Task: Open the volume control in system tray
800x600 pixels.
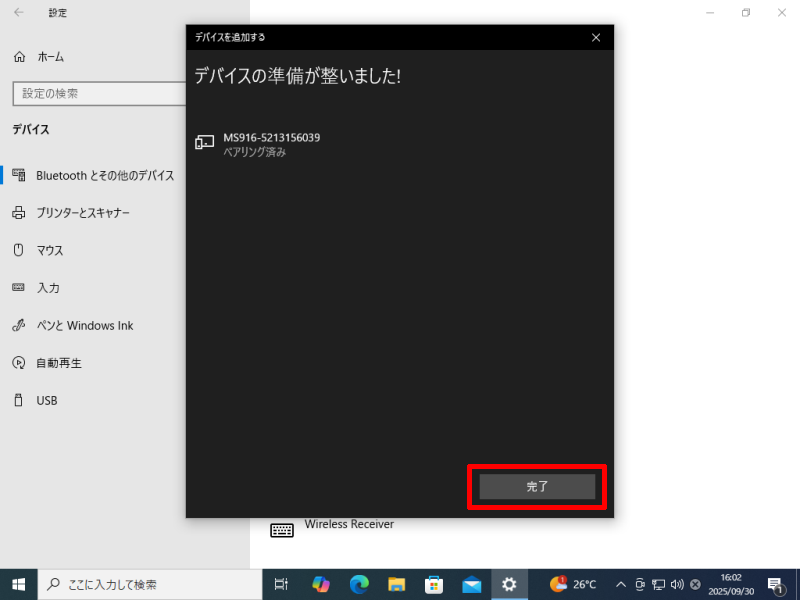Action: (677, 584)
